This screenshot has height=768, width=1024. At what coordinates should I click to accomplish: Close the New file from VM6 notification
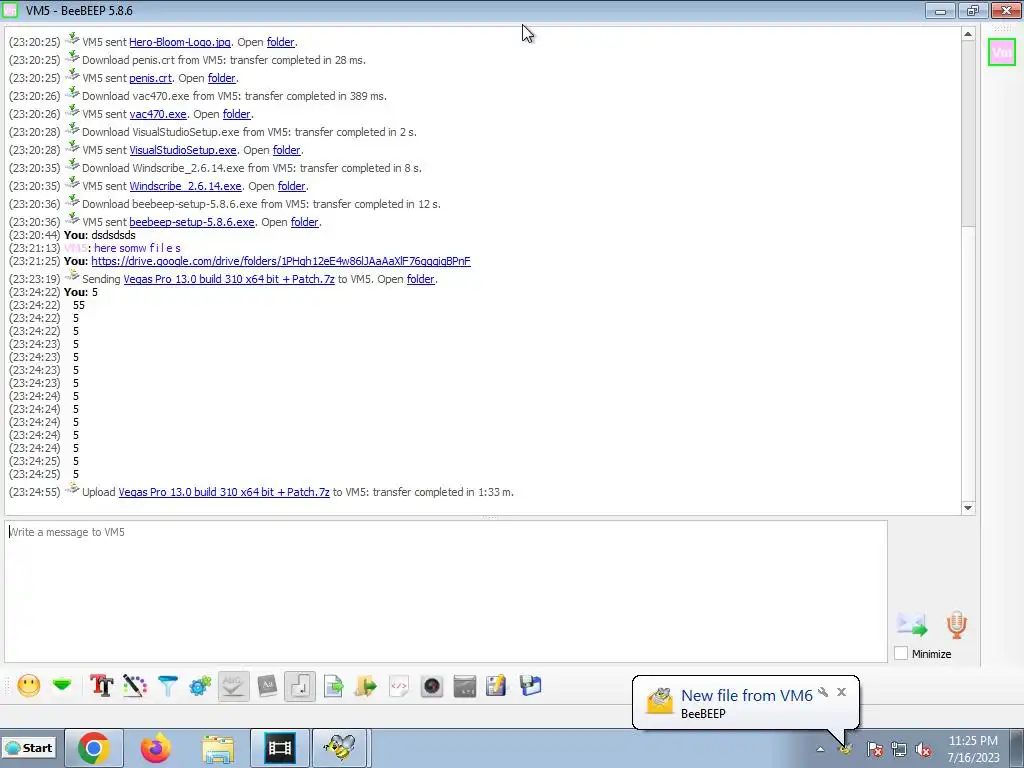tap(841, 692)
